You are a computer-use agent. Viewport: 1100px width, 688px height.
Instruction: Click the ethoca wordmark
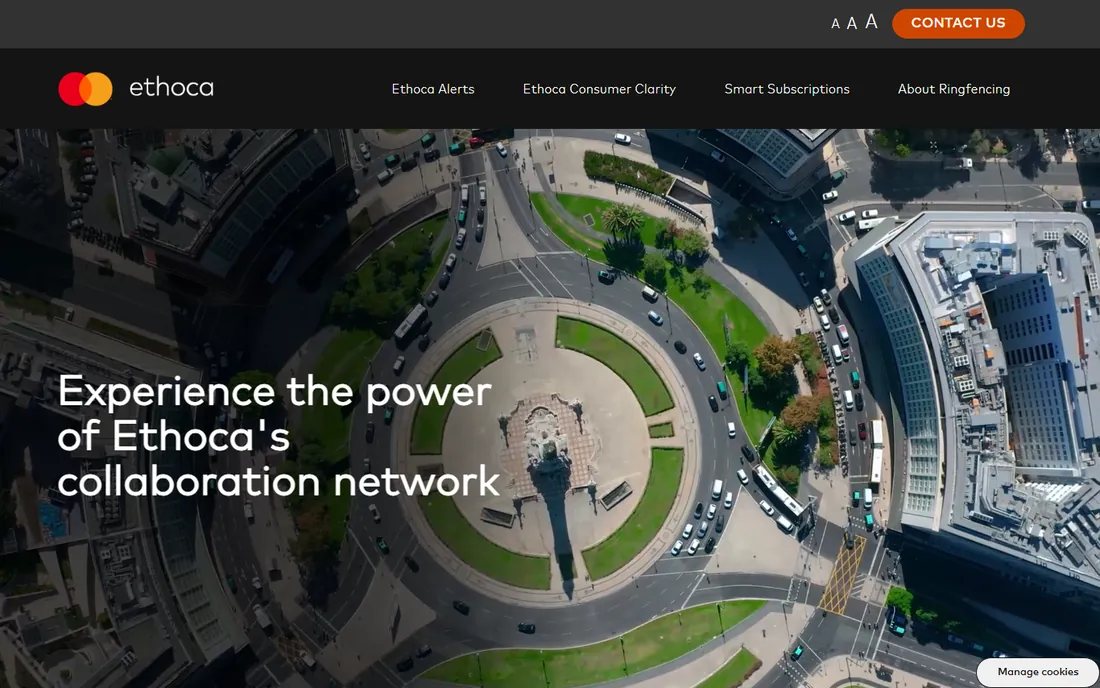(x=171, y=88)
